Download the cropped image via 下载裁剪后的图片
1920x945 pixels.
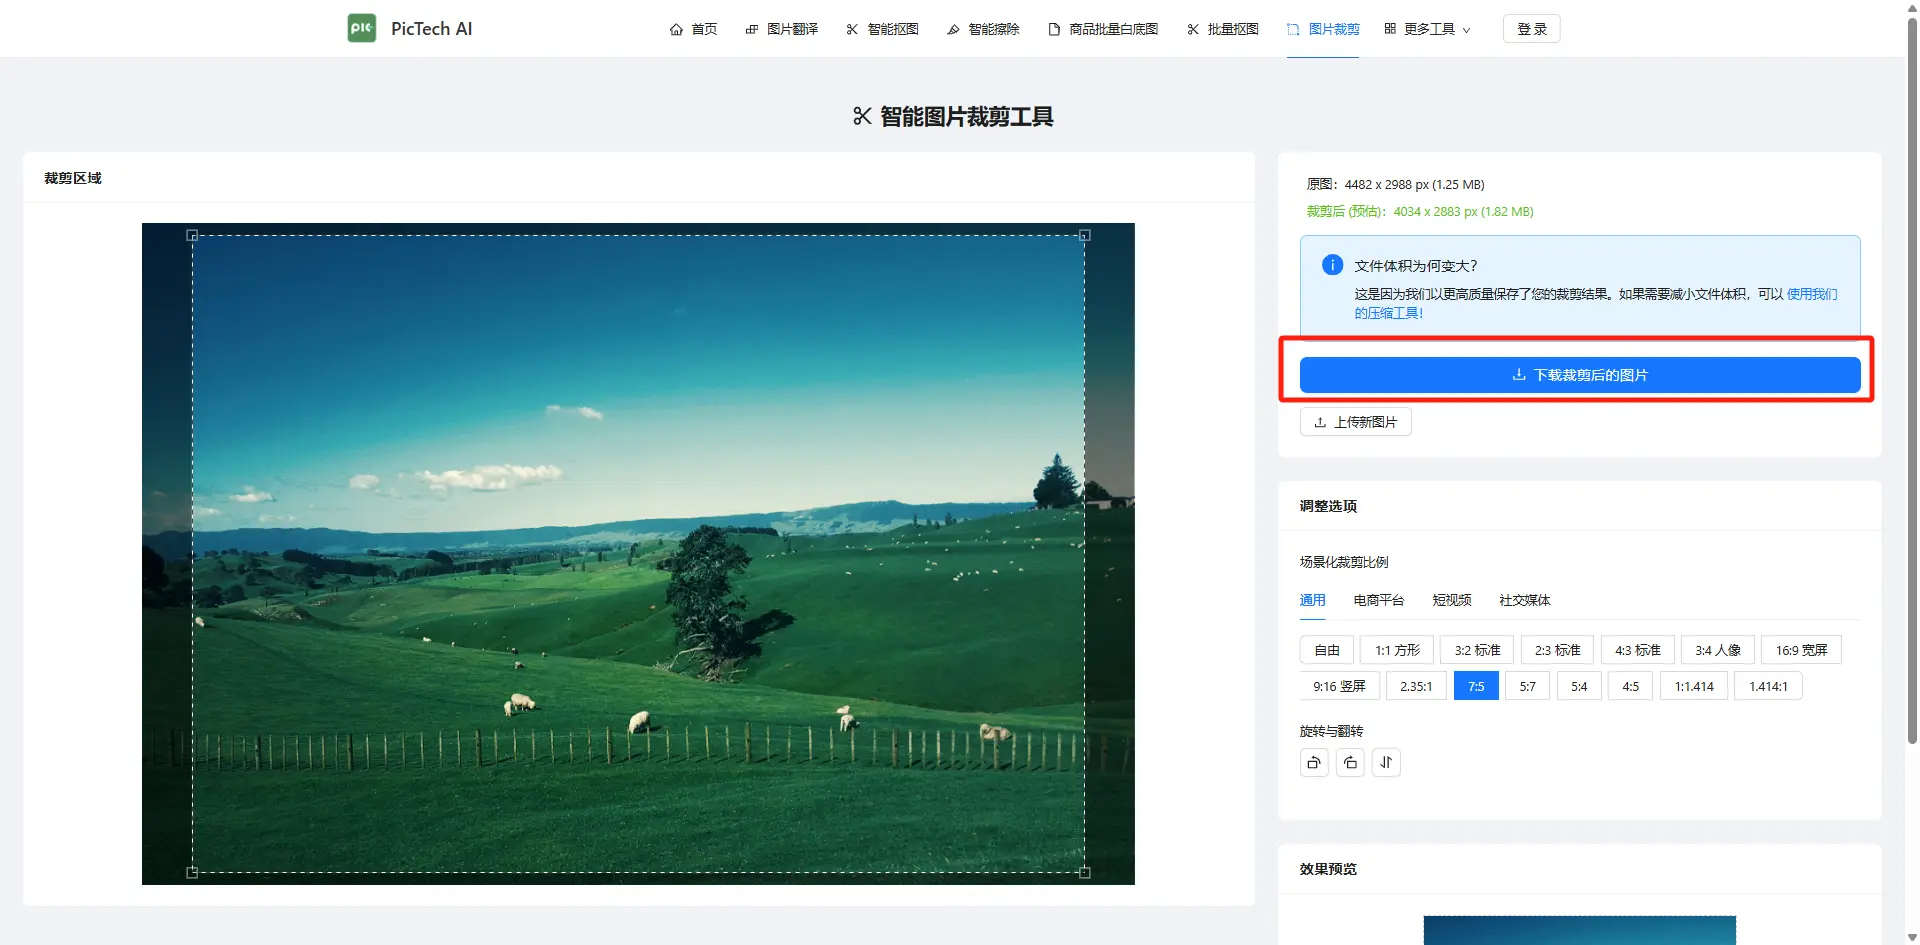pos(1580,375)
